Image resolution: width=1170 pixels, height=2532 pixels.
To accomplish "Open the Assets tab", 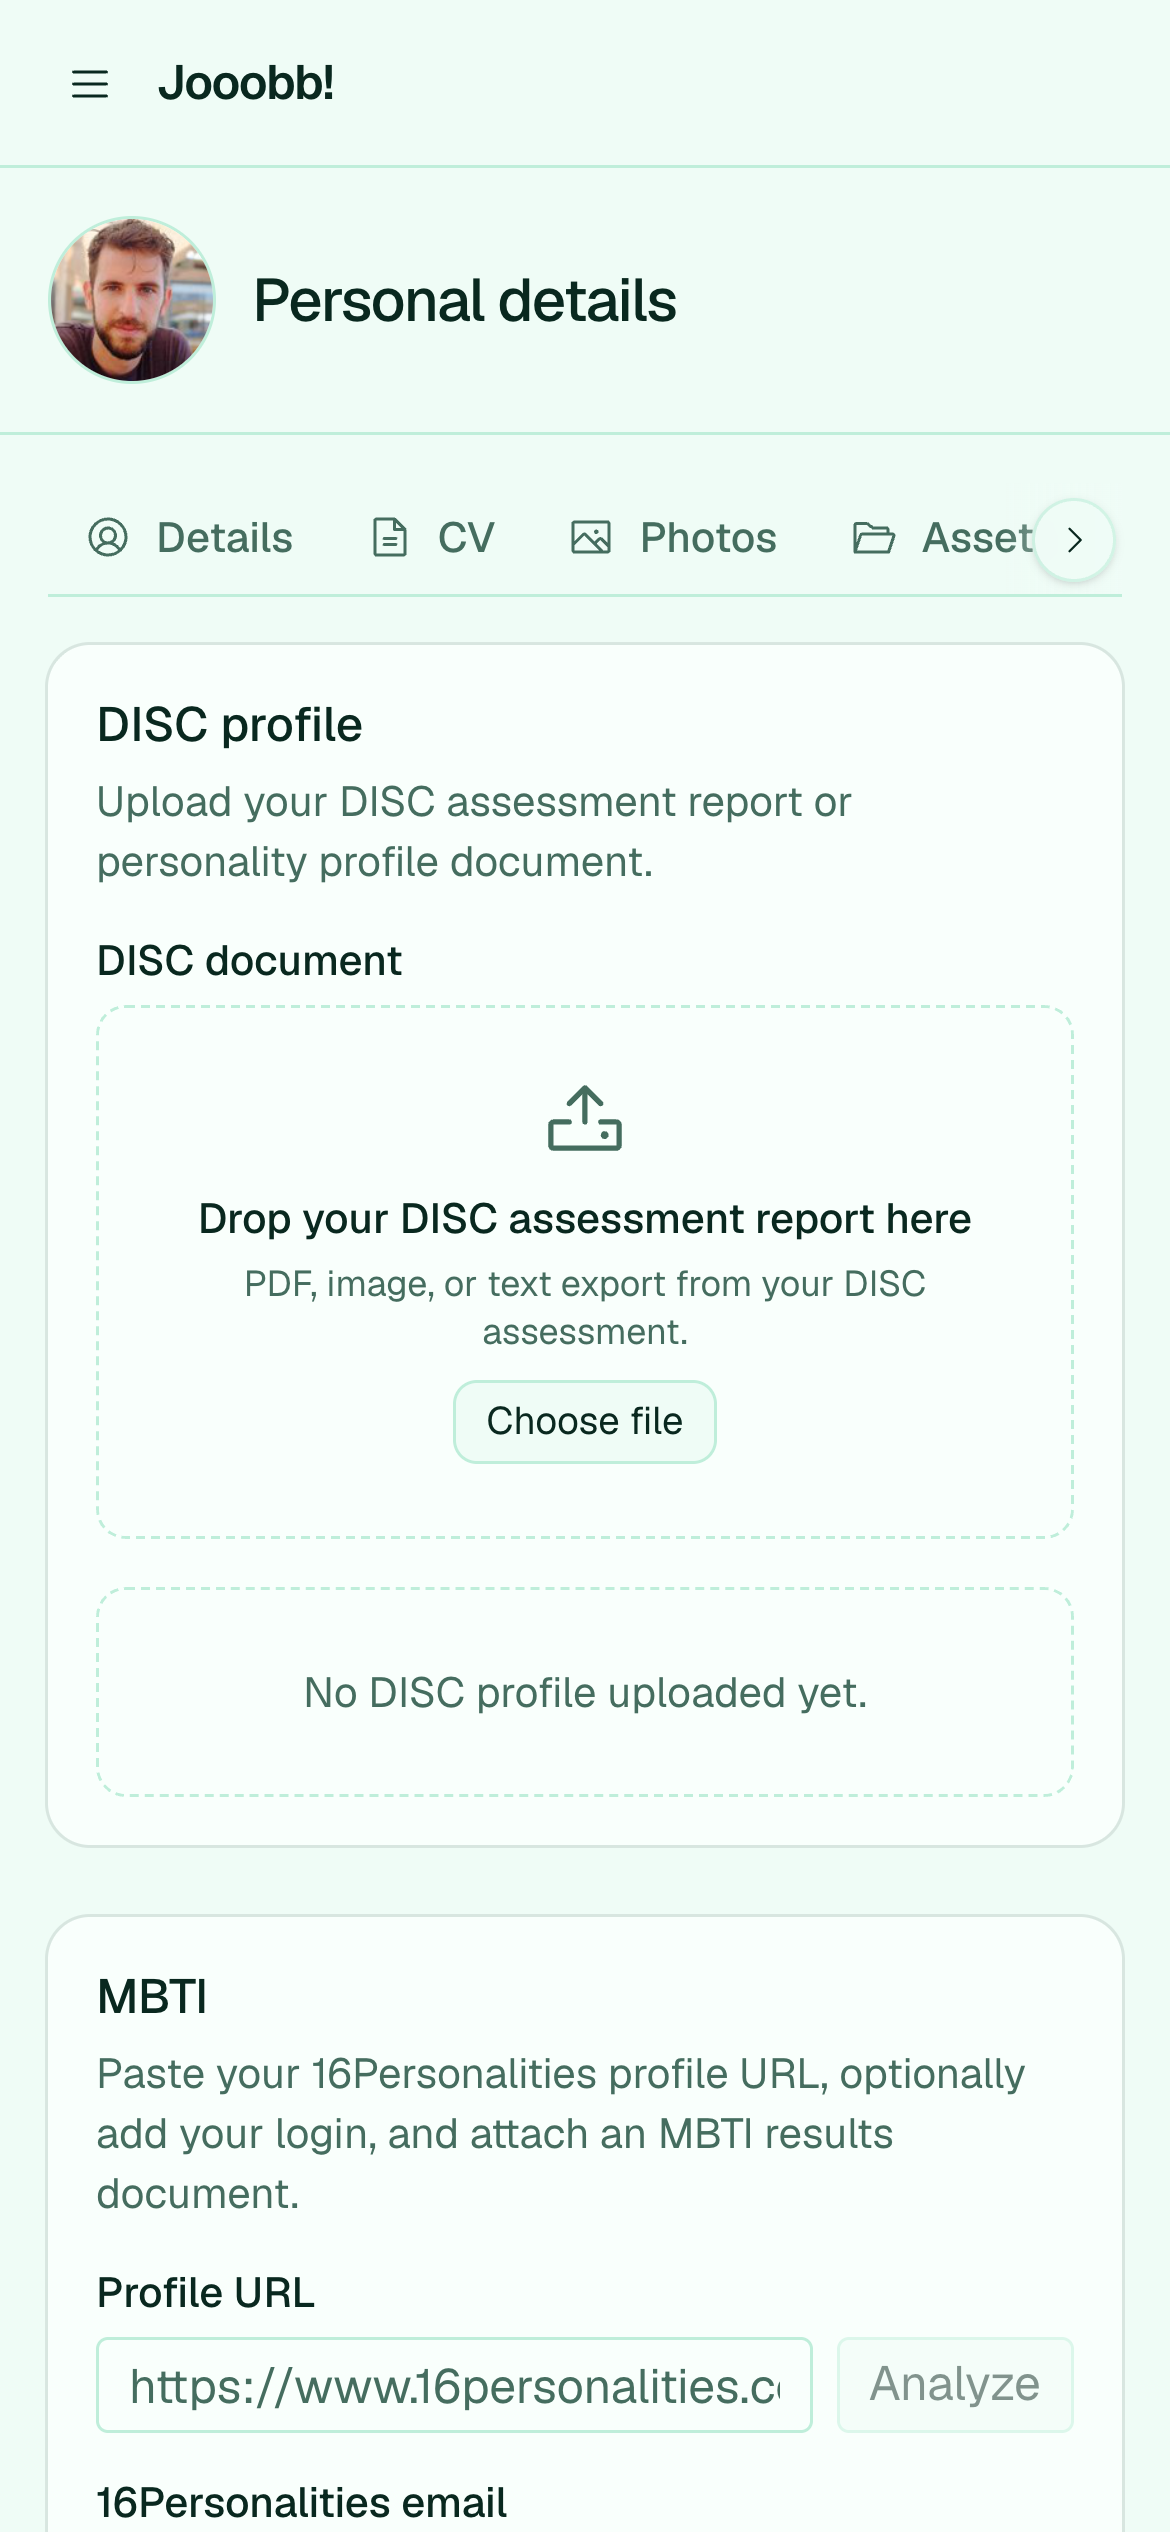I will pyautogui.click(x=942, y=538).
